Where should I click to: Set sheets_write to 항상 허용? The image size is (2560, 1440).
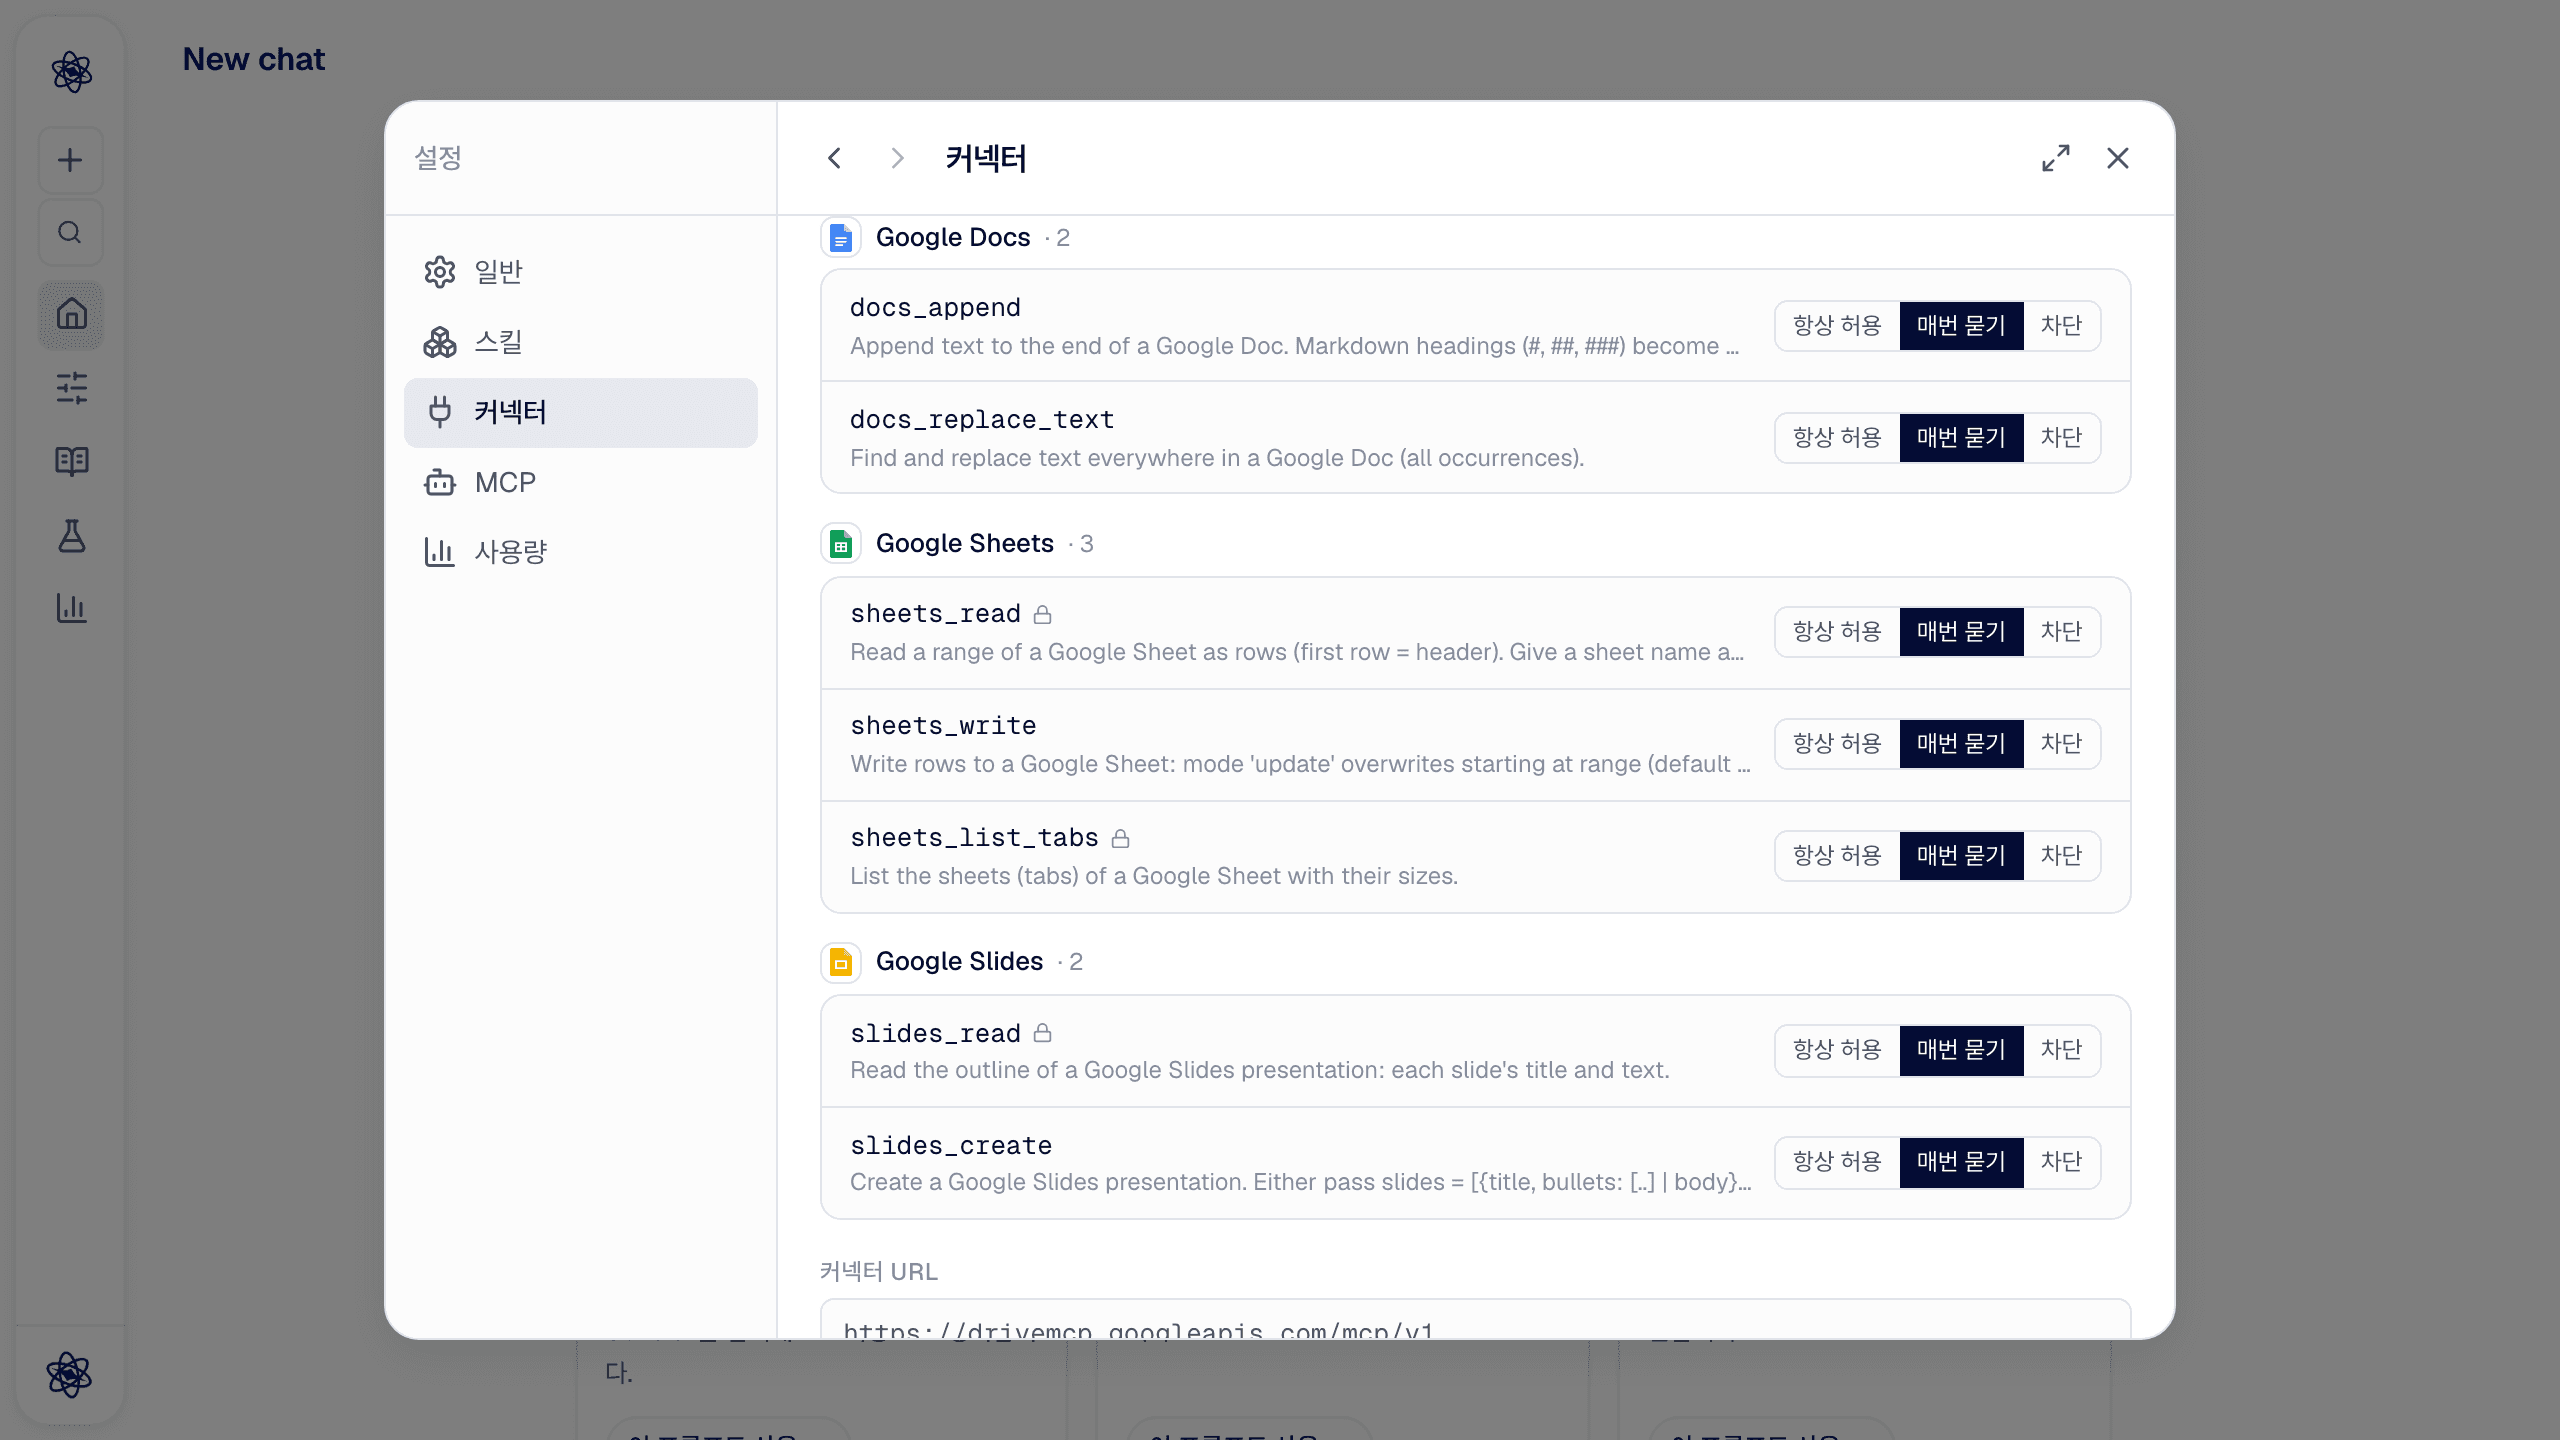pos(1837,744)
